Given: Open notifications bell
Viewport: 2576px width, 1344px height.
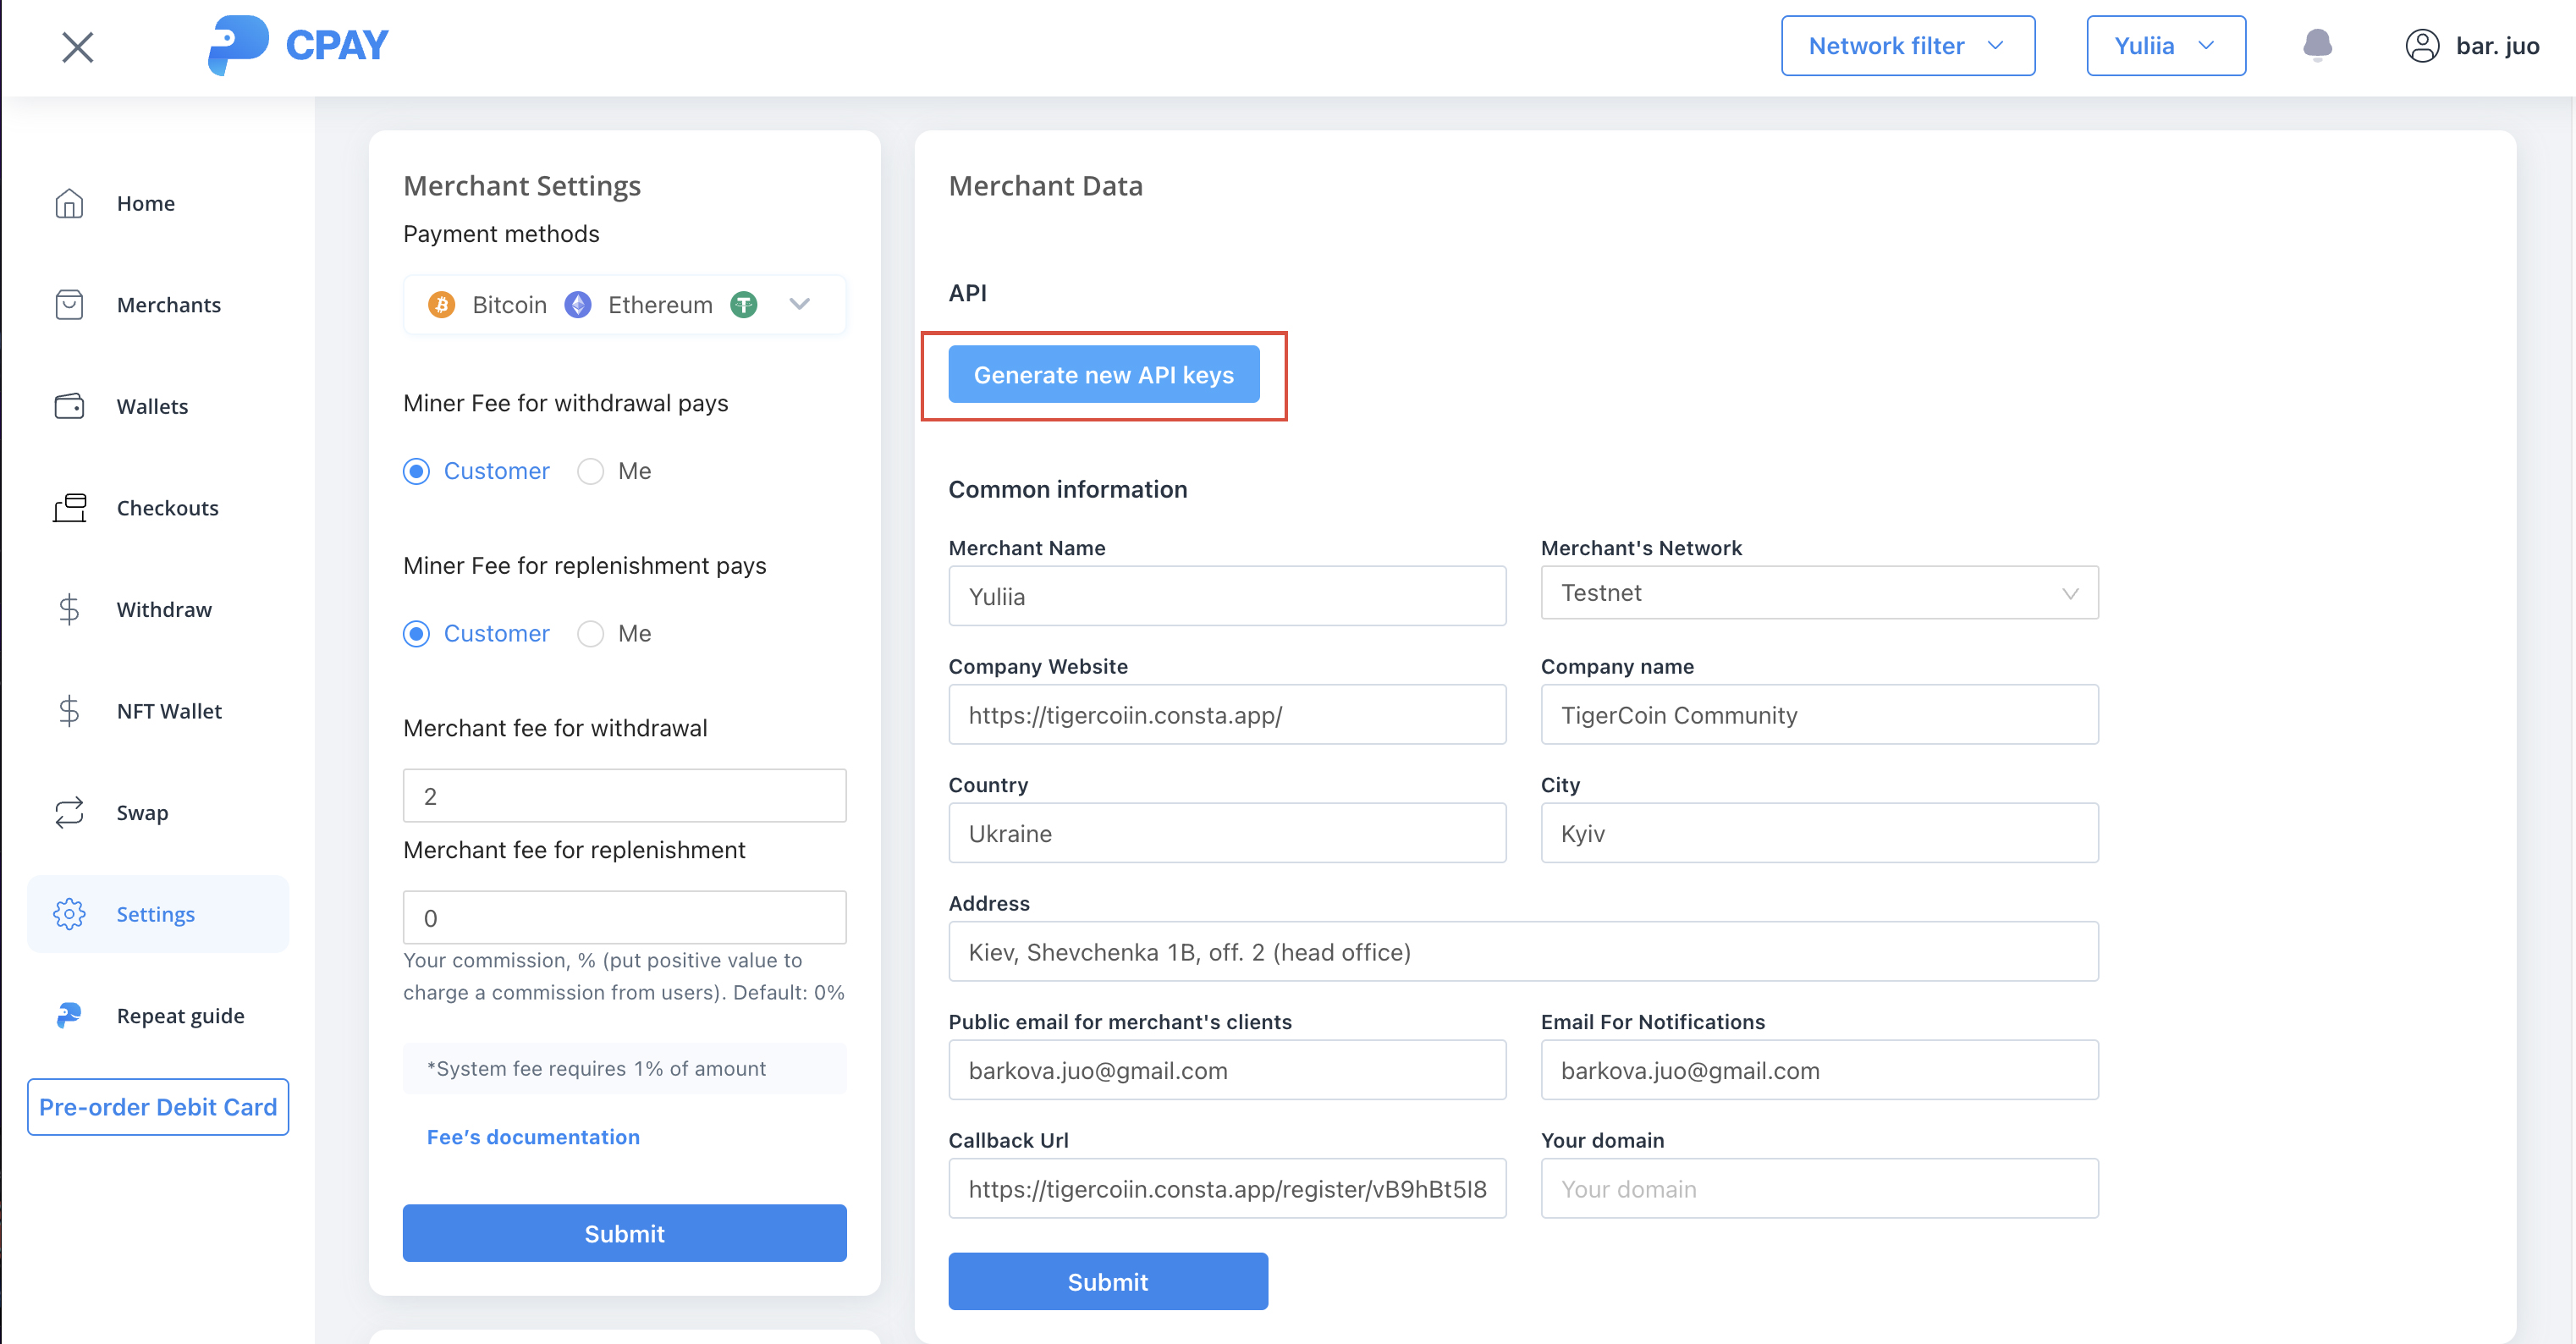Looking at the screenshot, I should coord(2317,45).
